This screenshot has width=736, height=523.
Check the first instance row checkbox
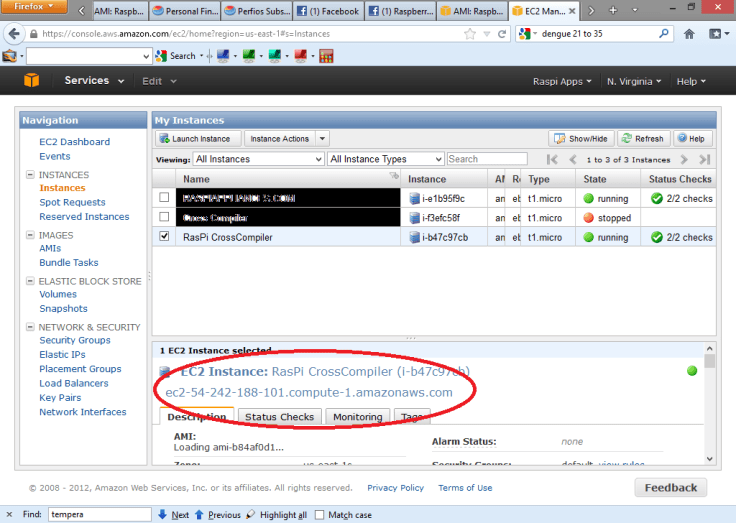click(165, 197)
